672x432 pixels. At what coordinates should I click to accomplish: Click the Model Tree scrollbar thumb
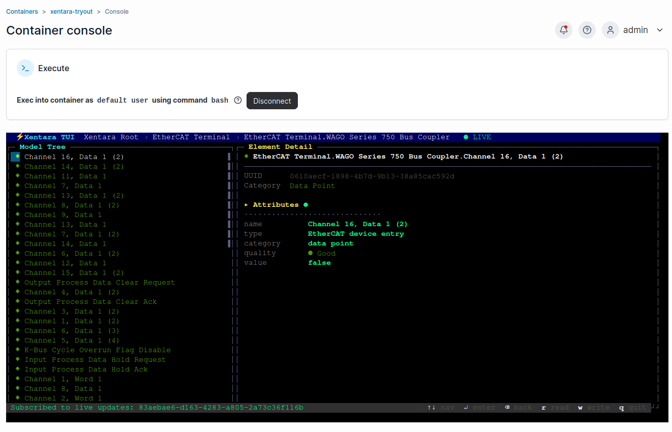click(229, 200)
